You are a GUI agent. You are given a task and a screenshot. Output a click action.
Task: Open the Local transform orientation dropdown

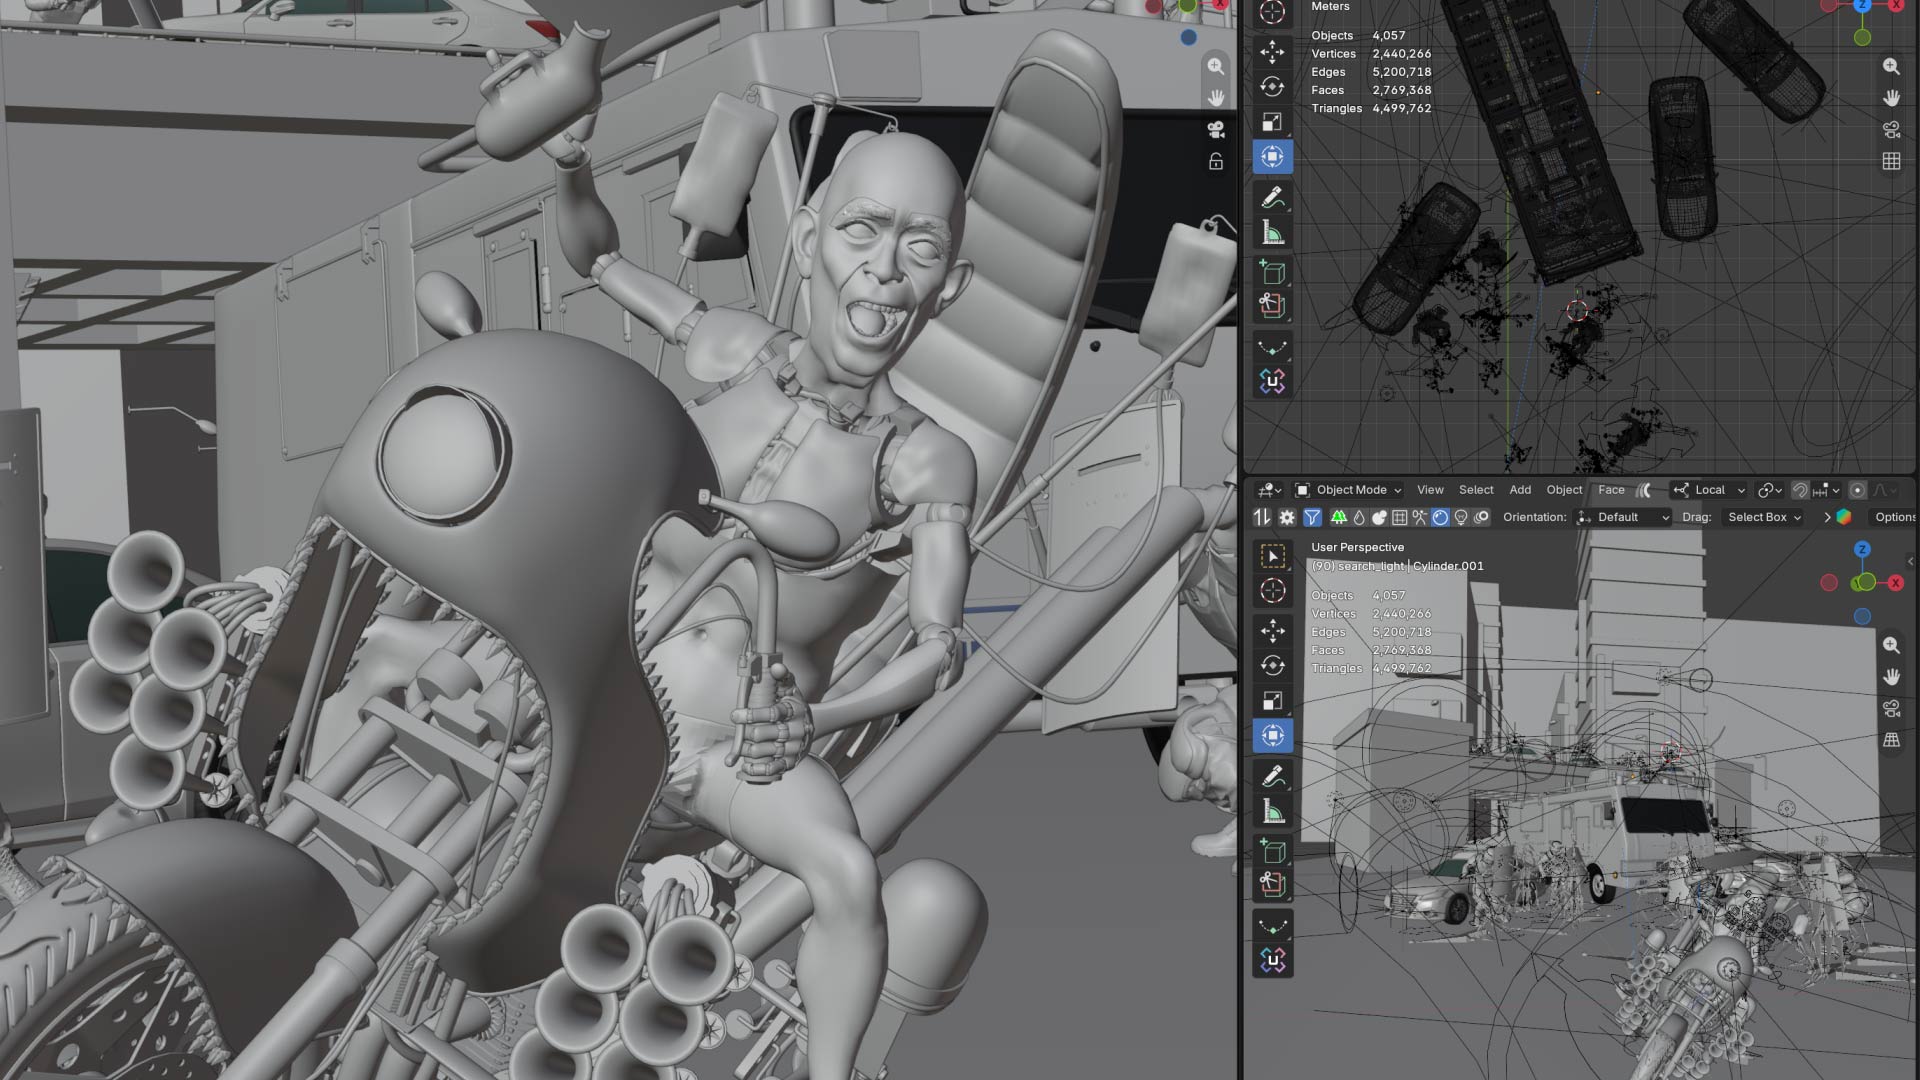pos(1709,490)
